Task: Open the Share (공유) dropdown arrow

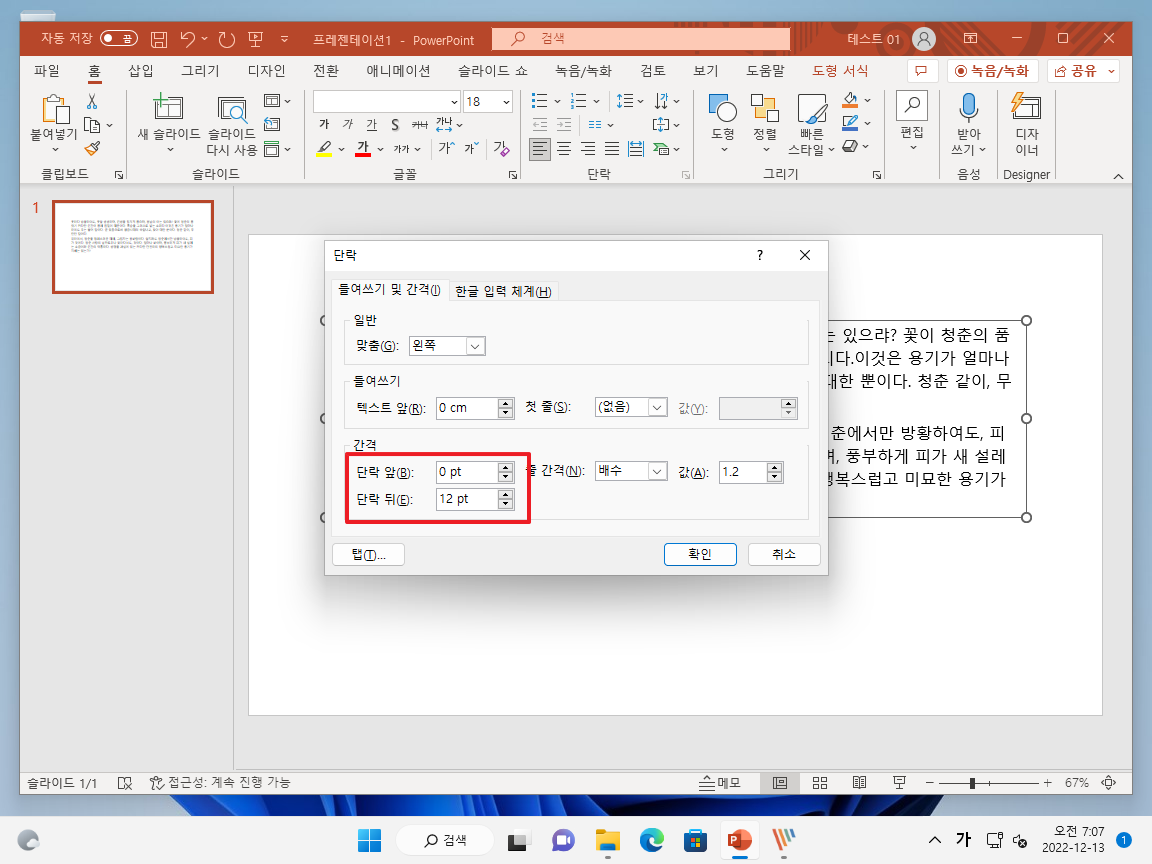Action: [x=1112, y=71]
